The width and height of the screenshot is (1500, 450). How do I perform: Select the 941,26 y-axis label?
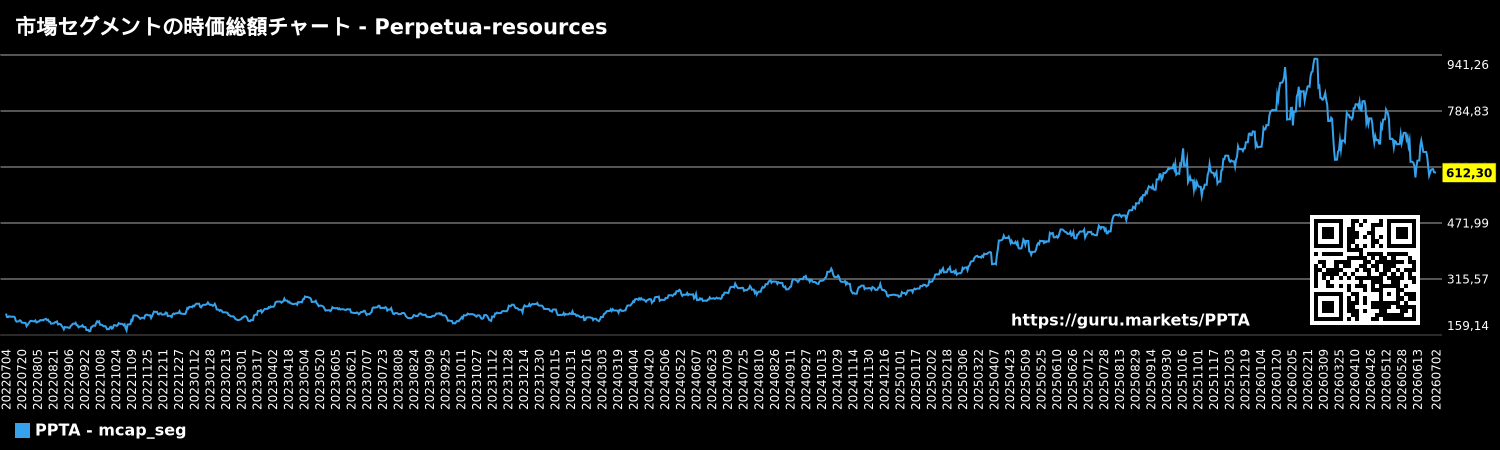pyautogui.click(x=1468, y=65)
